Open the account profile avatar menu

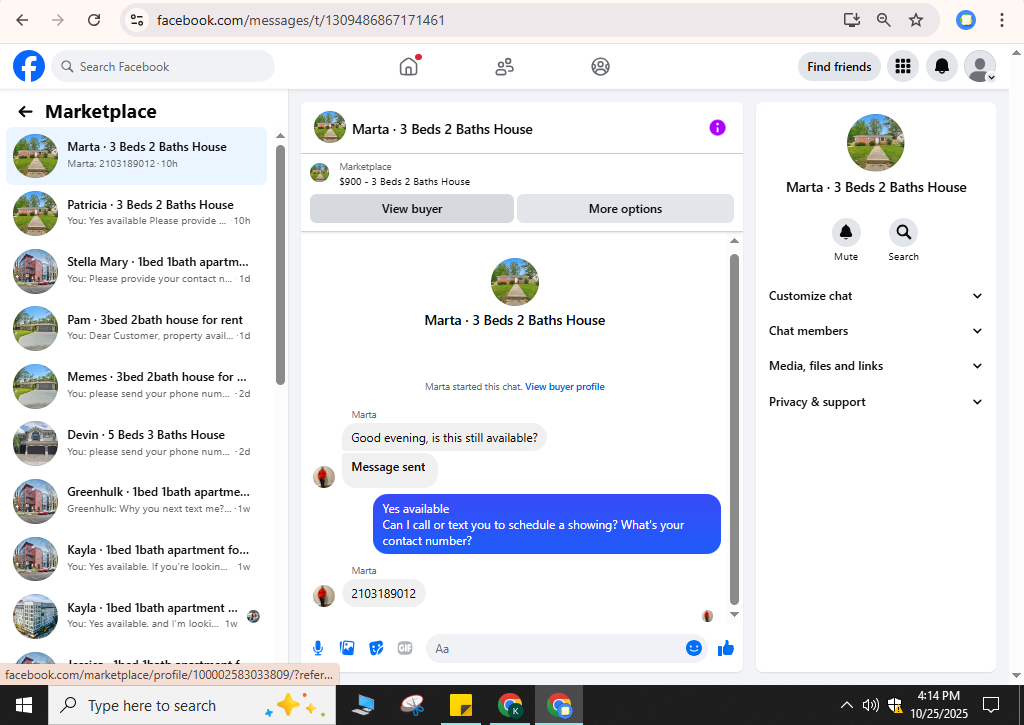point(980,66)
